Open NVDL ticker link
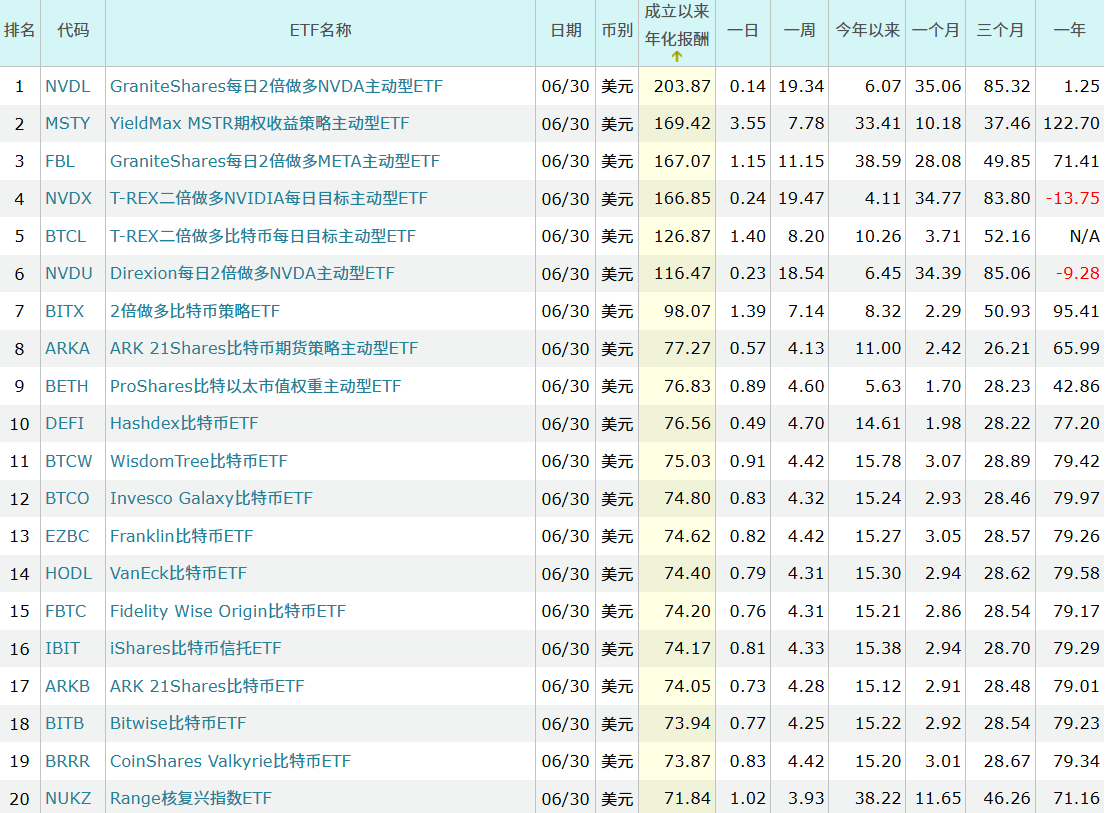1105x813 pixels. 68,86
